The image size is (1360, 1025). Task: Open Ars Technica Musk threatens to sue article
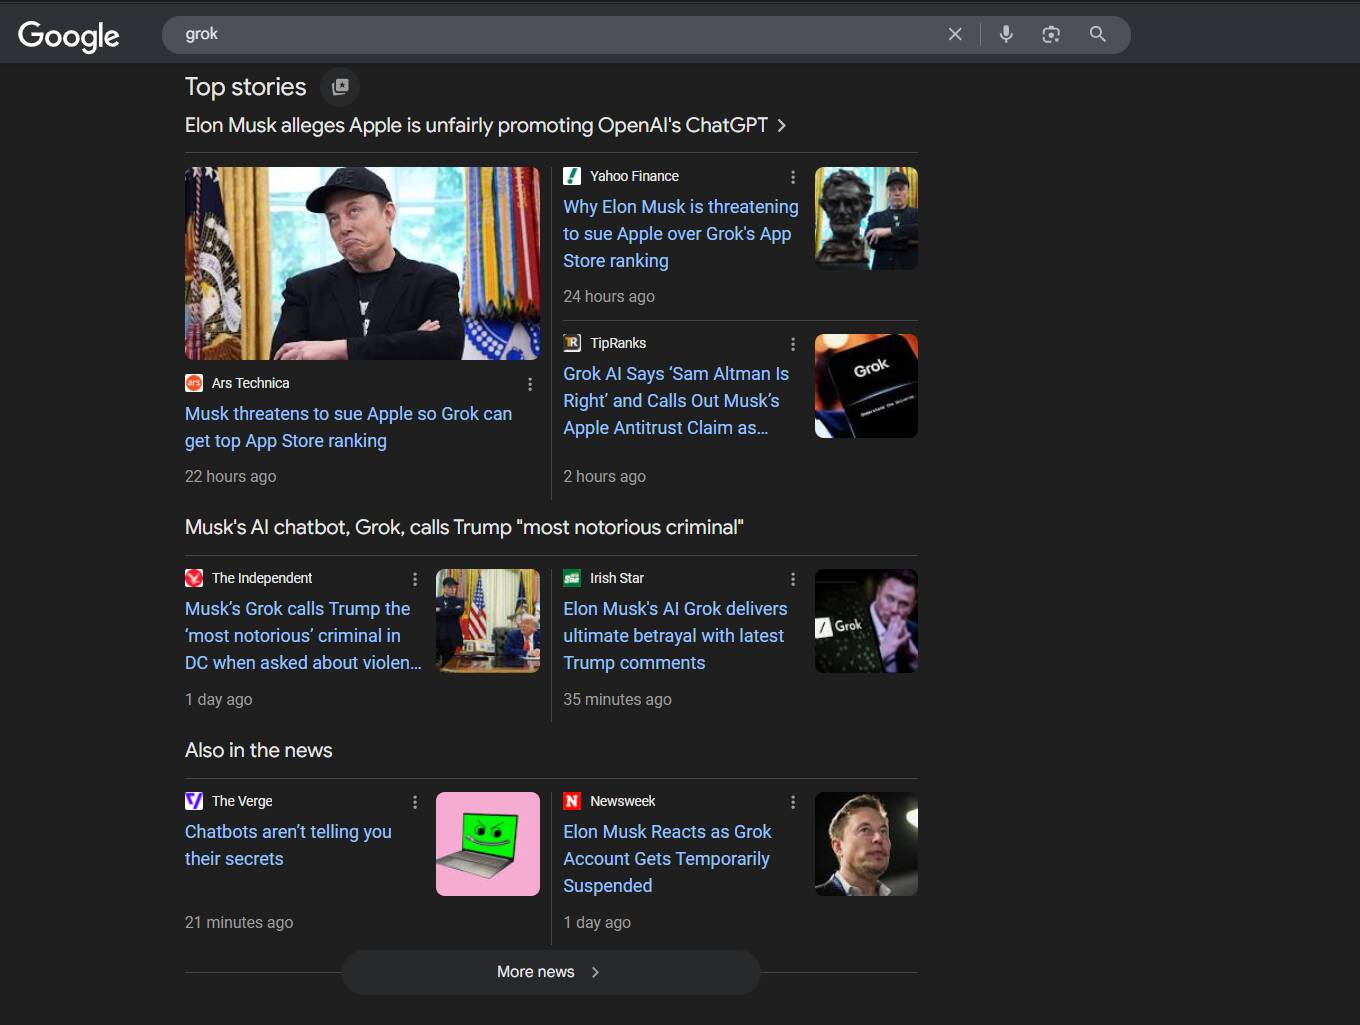coord(348,427)
